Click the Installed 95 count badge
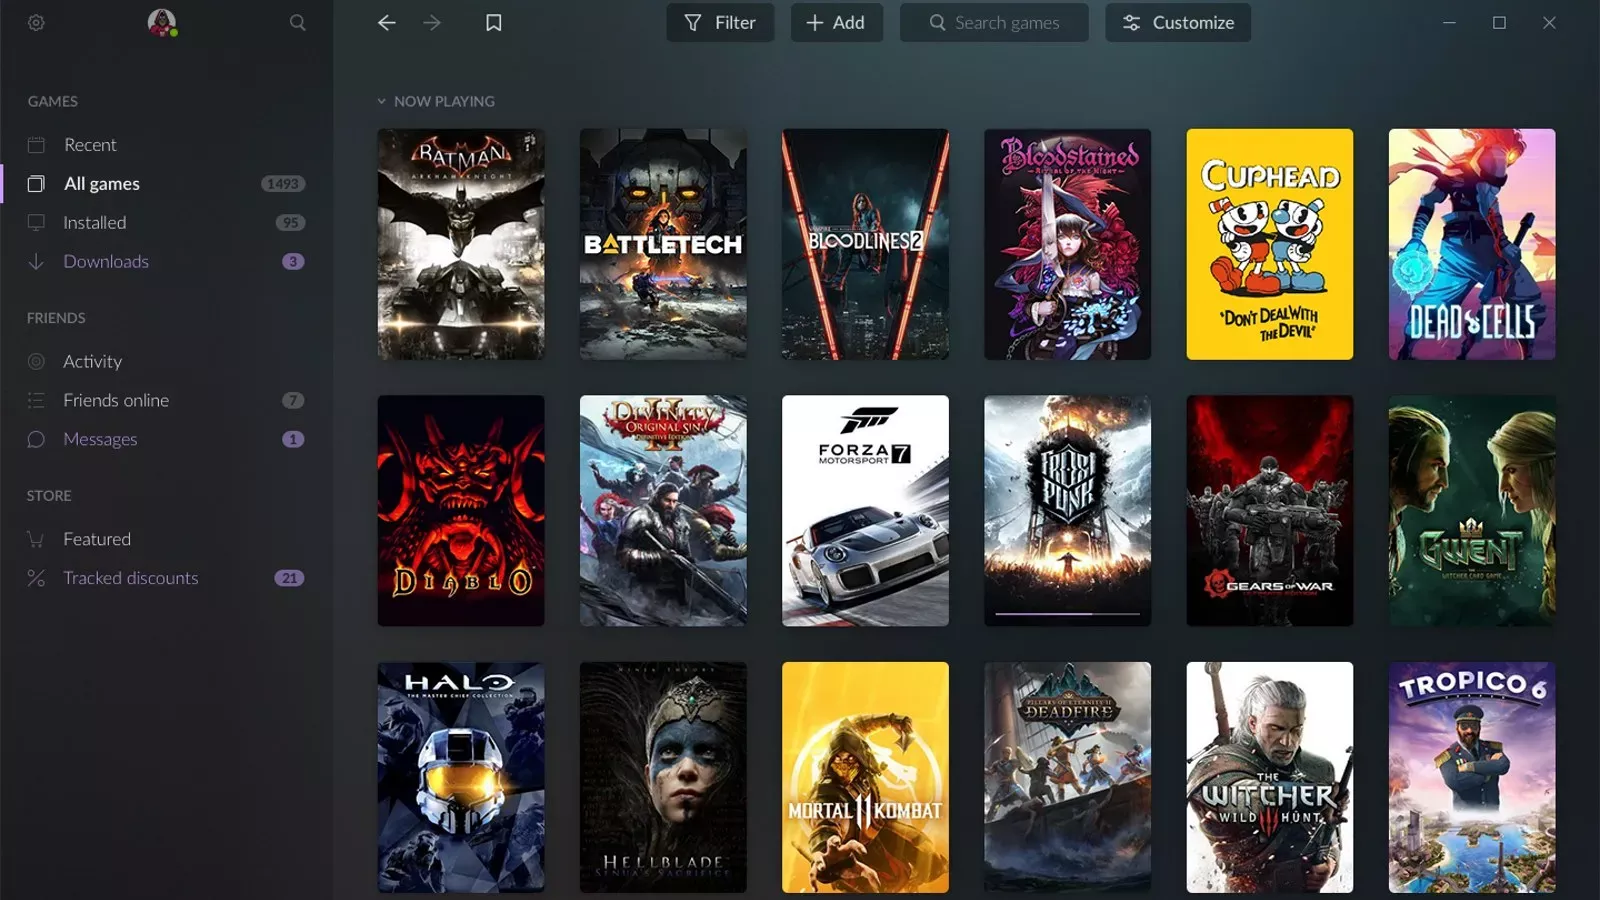Screen dimensions: 1600x900 click(x=290, y=223)
